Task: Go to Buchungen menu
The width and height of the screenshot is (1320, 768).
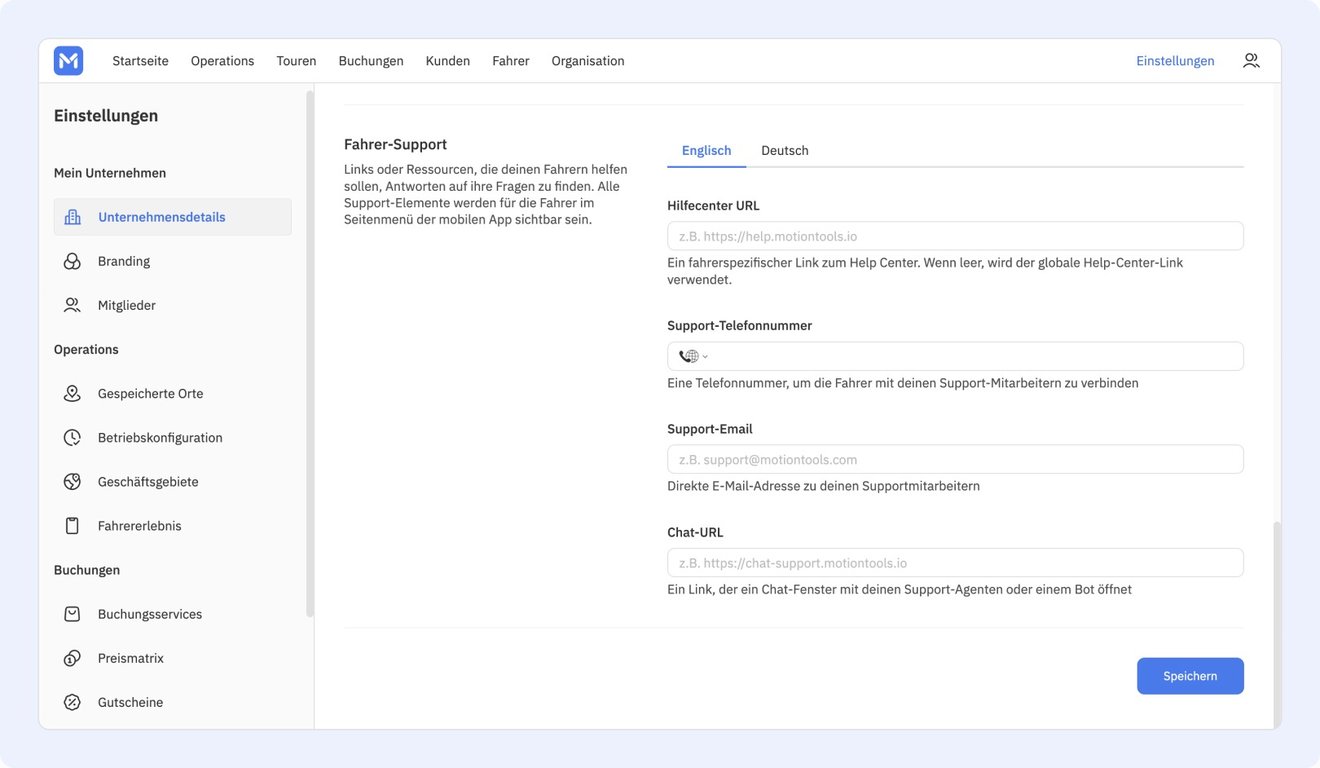Action: pos(371,61)
